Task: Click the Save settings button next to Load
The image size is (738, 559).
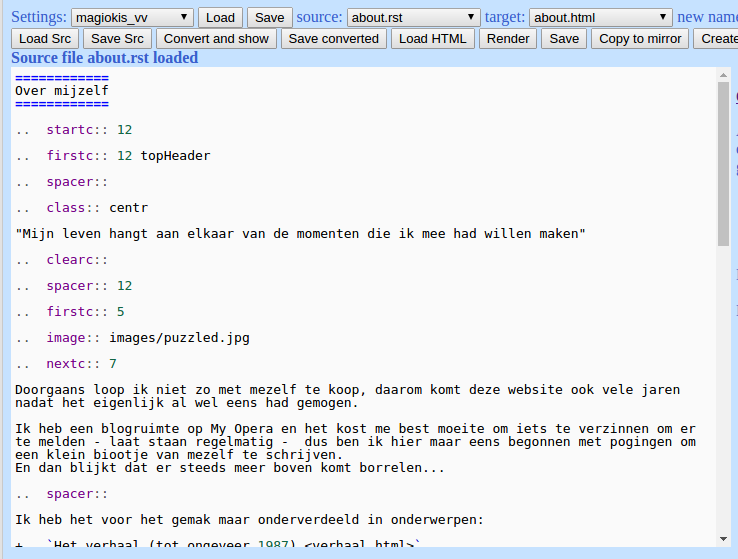Action: click(270, 18)
